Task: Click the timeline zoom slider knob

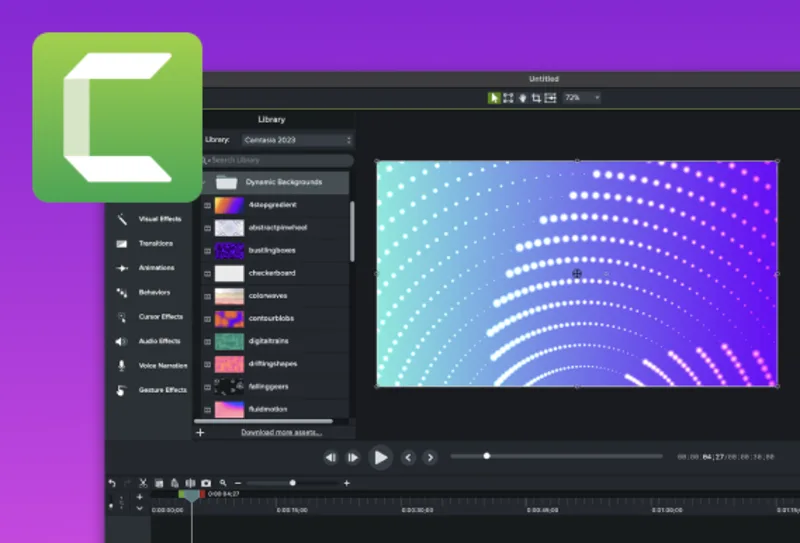Action: 292,483
